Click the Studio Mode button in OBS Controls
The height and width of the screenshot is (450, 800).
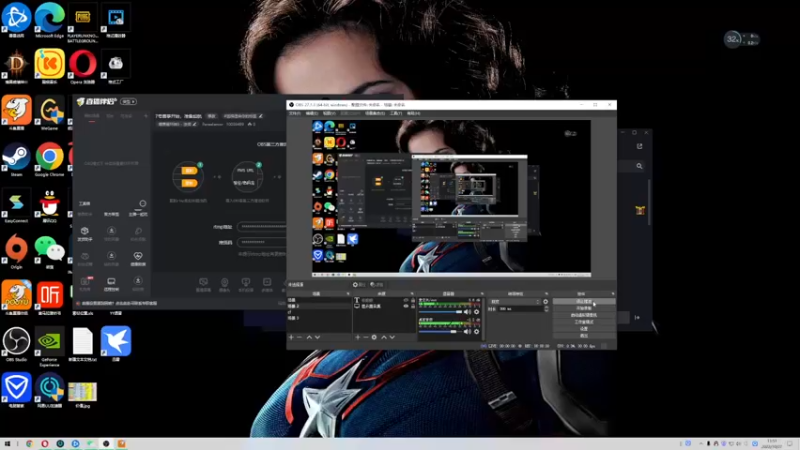[584, 322]
